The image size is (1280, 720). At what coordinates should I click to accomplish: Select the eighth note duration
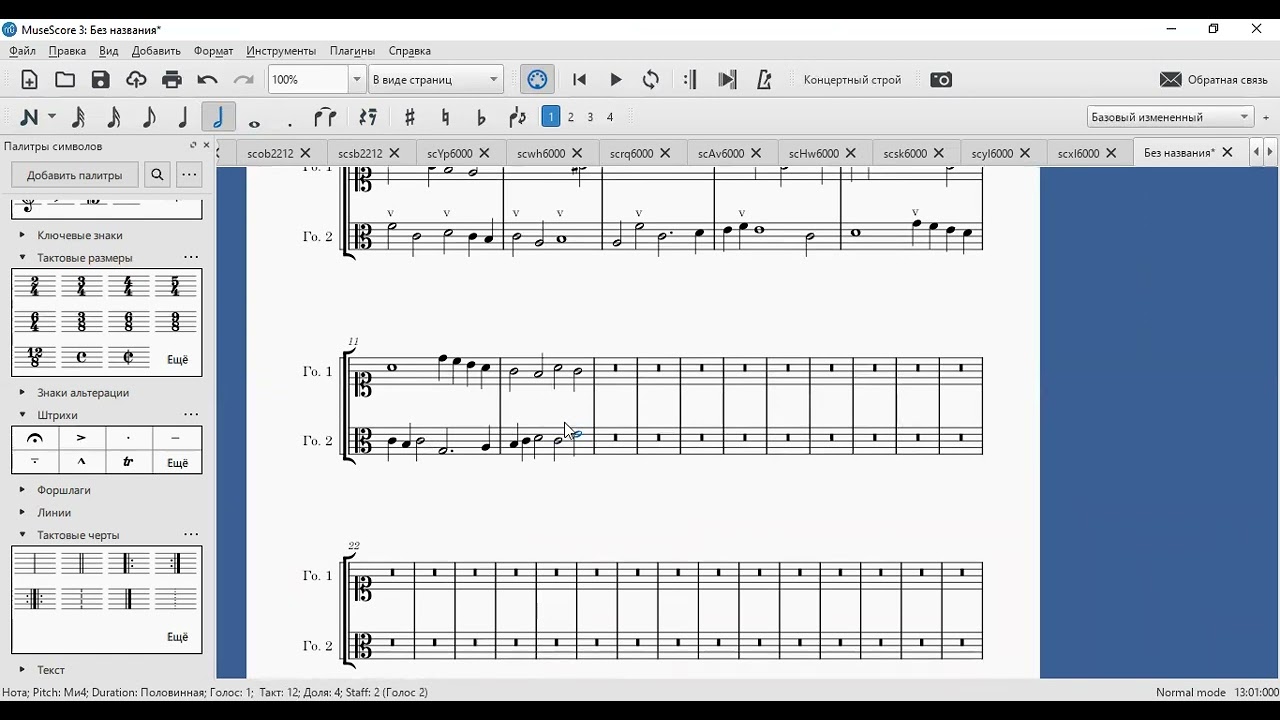coord(149,117)
